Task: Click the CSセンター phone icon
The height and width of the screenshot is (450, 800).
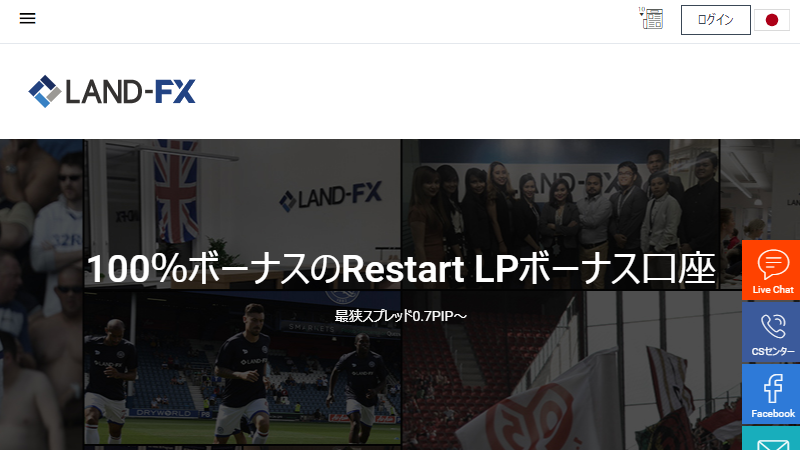Action: [x=773, y=326]
